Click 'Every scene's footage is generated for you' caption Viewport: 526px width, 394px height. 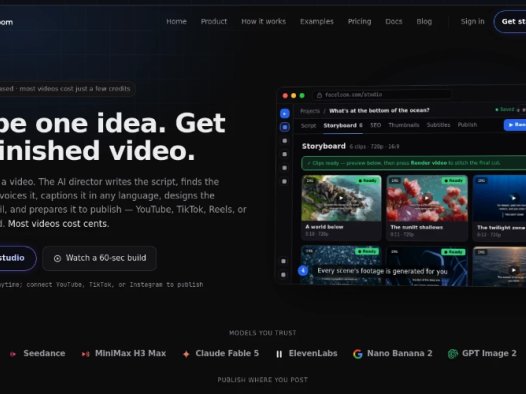click(382, 271)
